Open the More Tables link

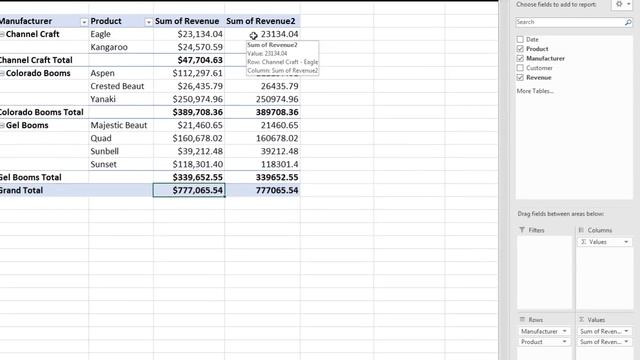point(535,91)
